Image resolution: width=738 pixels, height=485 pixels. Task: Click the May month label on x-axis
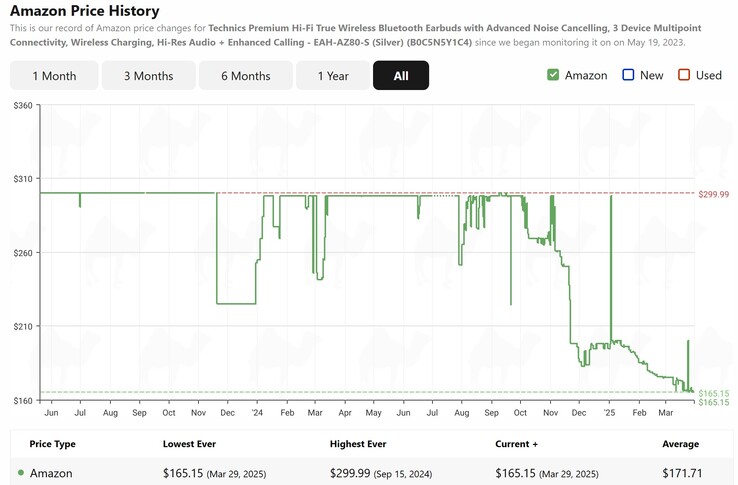pos(373,412)
